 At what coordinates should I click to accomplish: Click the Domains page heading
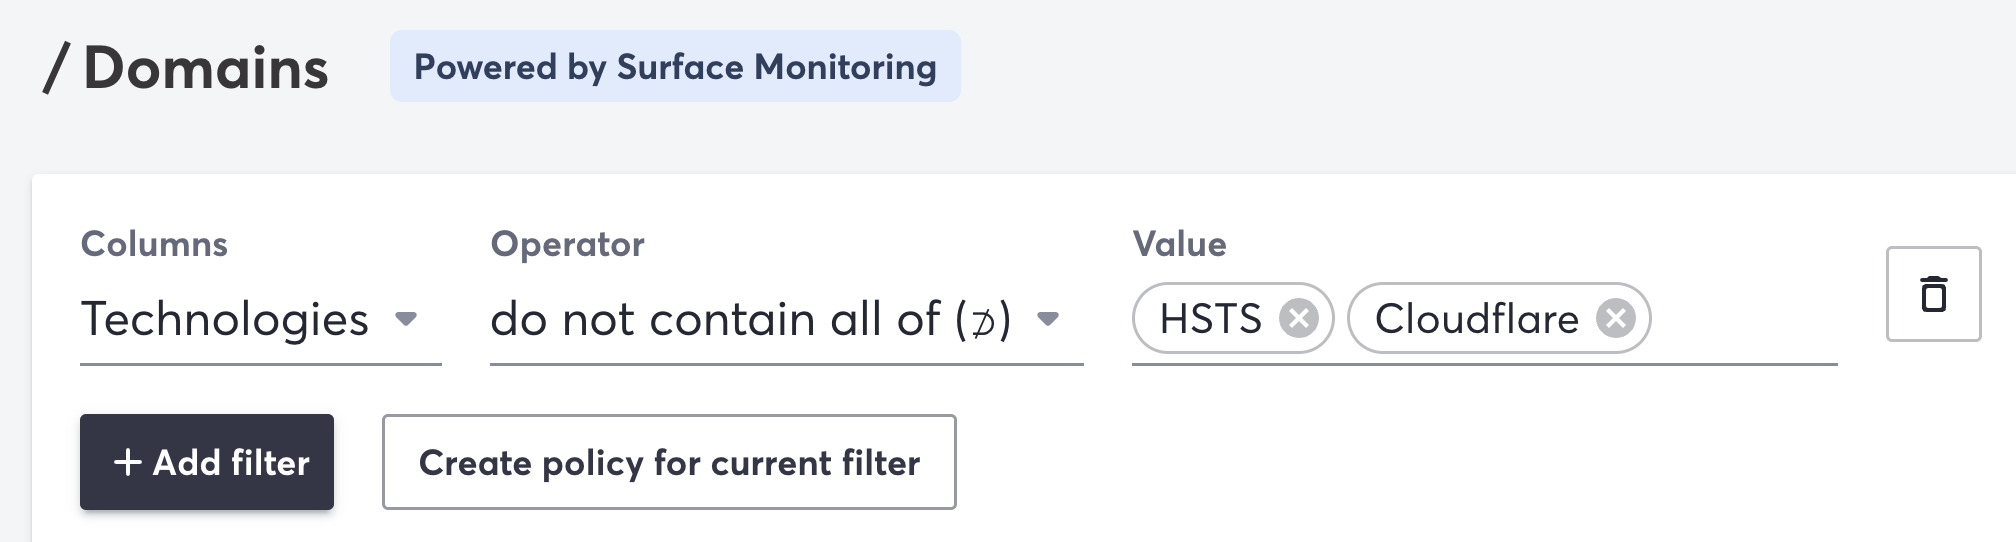click(205, 68)
